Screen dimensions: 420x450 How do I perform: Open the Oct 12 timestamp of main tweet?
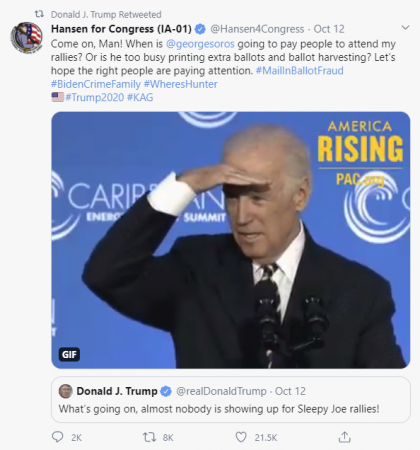point(329,29)
